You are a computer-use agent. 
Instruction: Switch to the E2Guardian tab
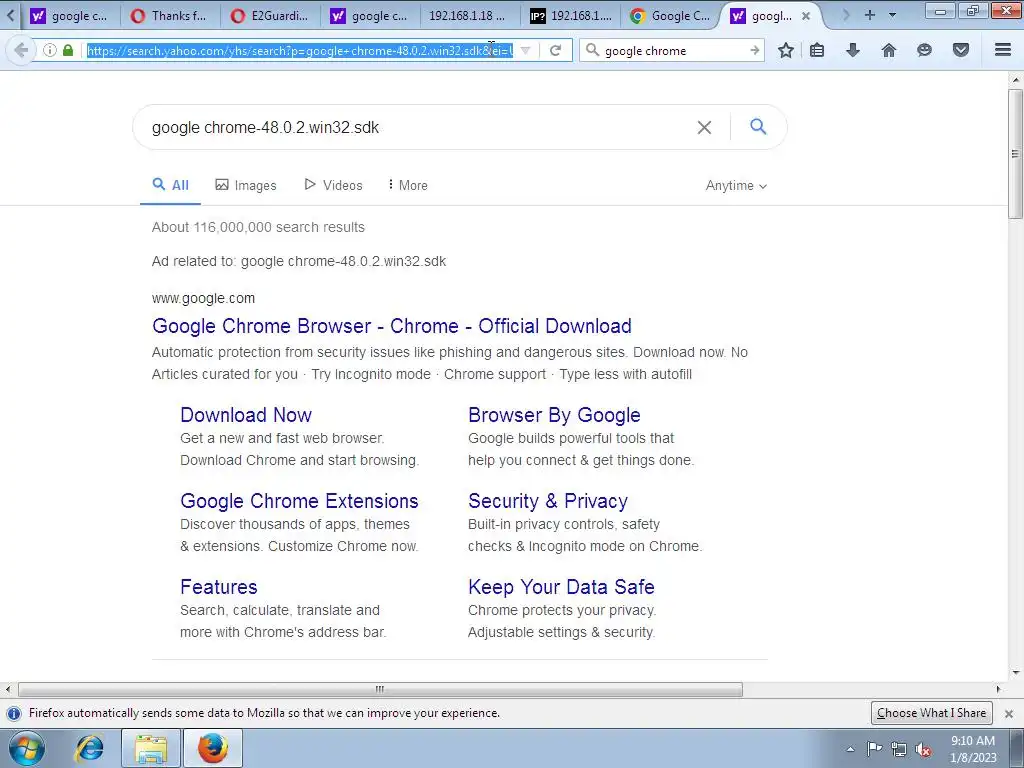pyautogui.click(x=269, y=16)
